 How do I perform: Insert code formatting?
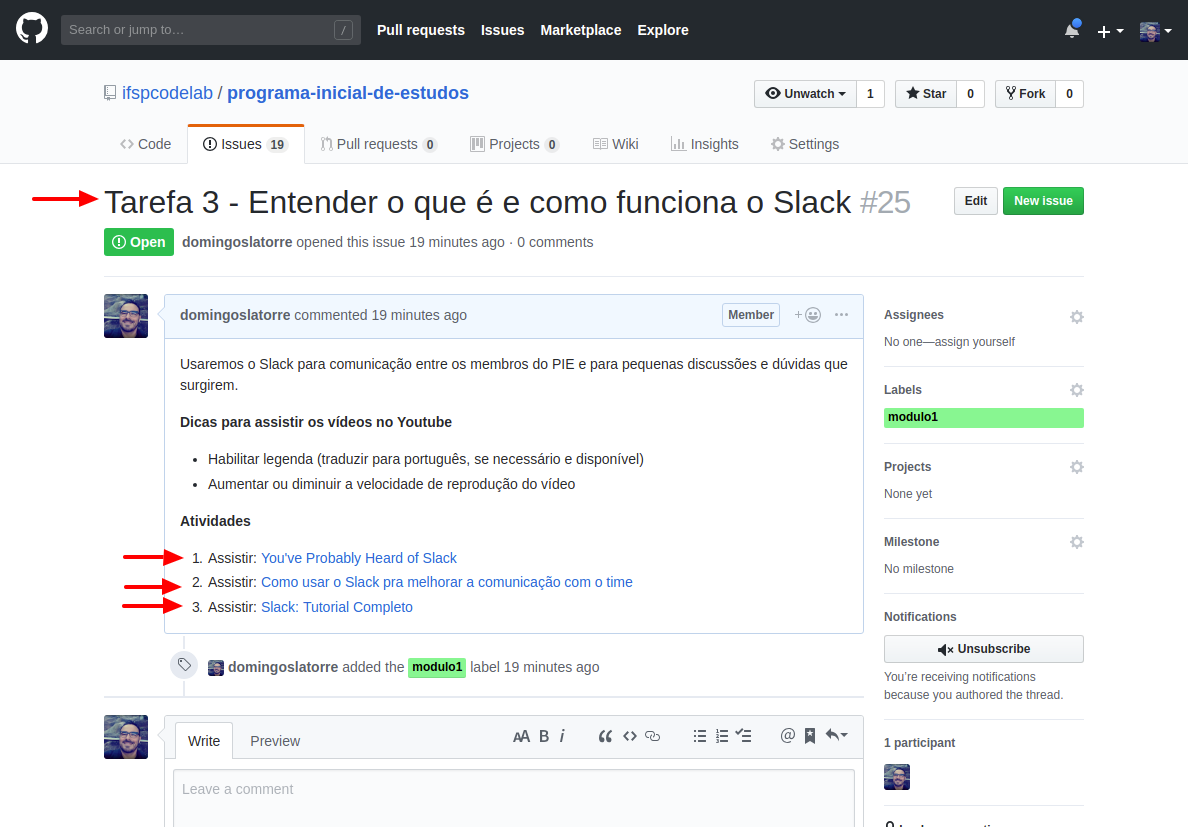click(630, 736)
